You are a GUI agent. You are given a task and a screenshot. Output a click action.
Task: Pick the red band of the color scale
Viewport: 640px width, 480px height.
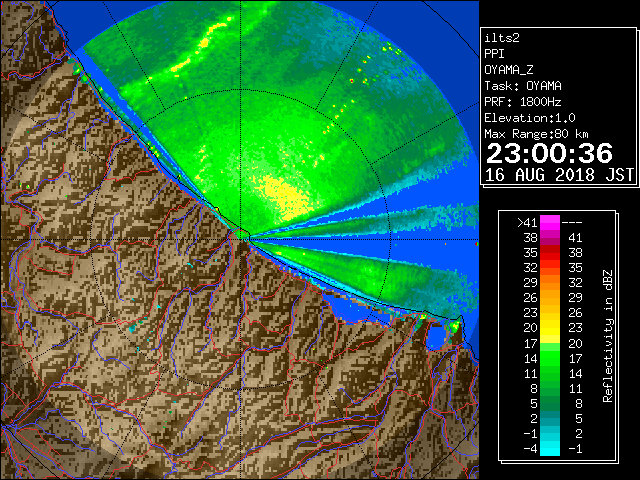[x=550, y=253]
